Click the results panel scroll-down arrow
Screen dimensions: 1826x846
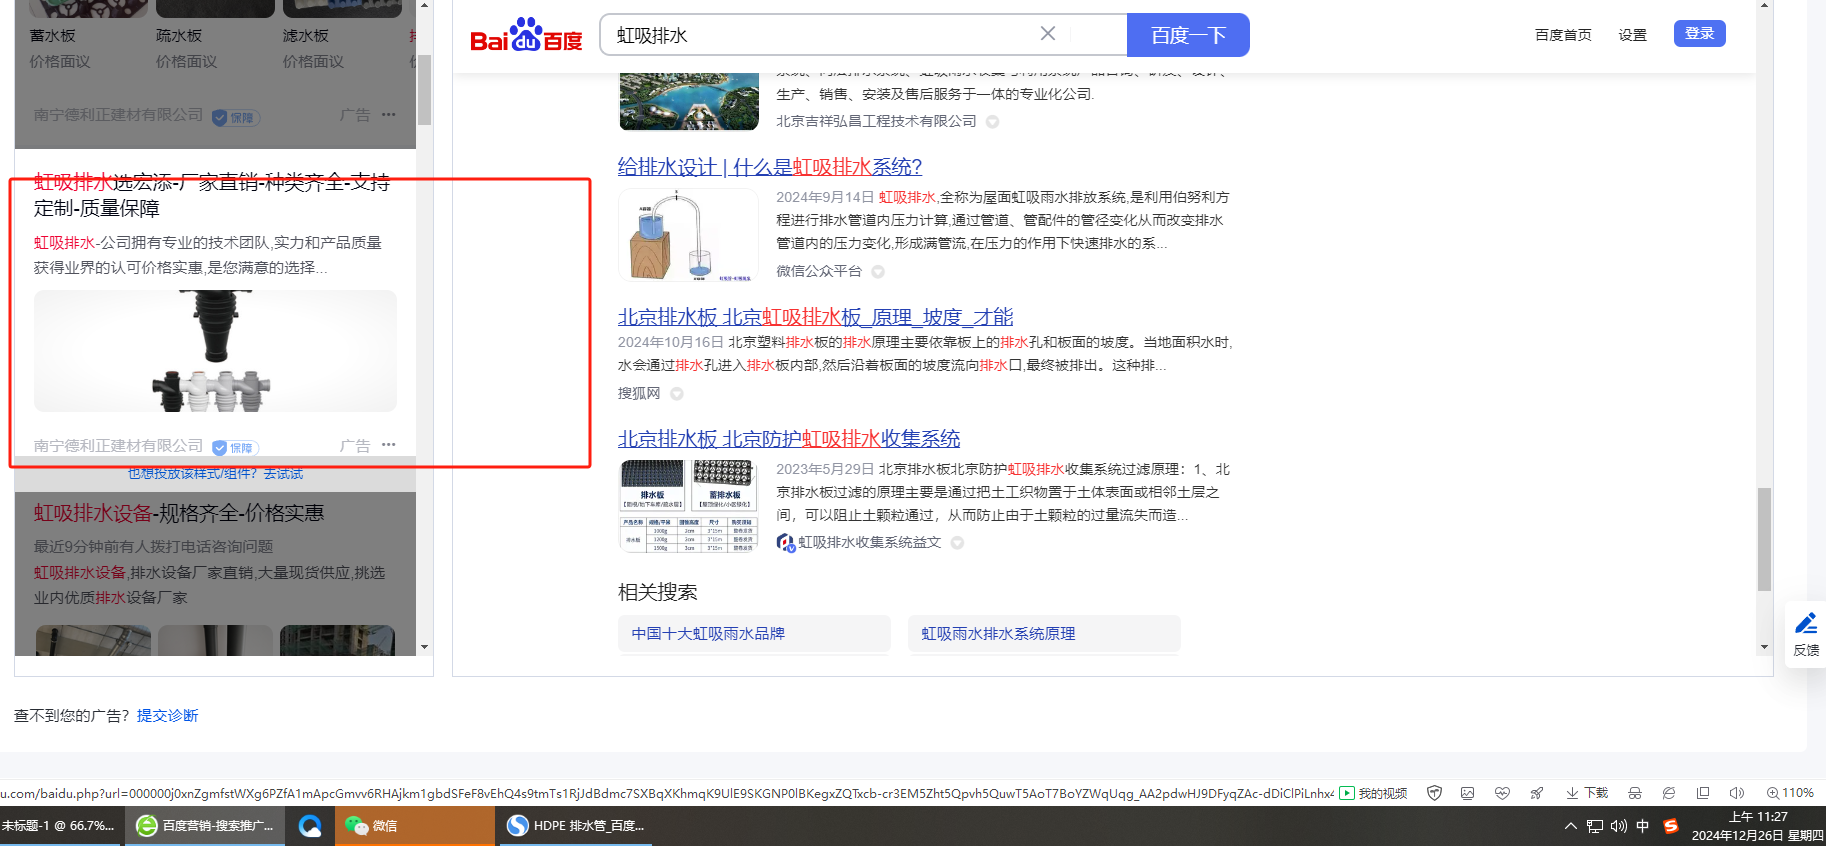pyautogui.click(x=1764, y=647)
